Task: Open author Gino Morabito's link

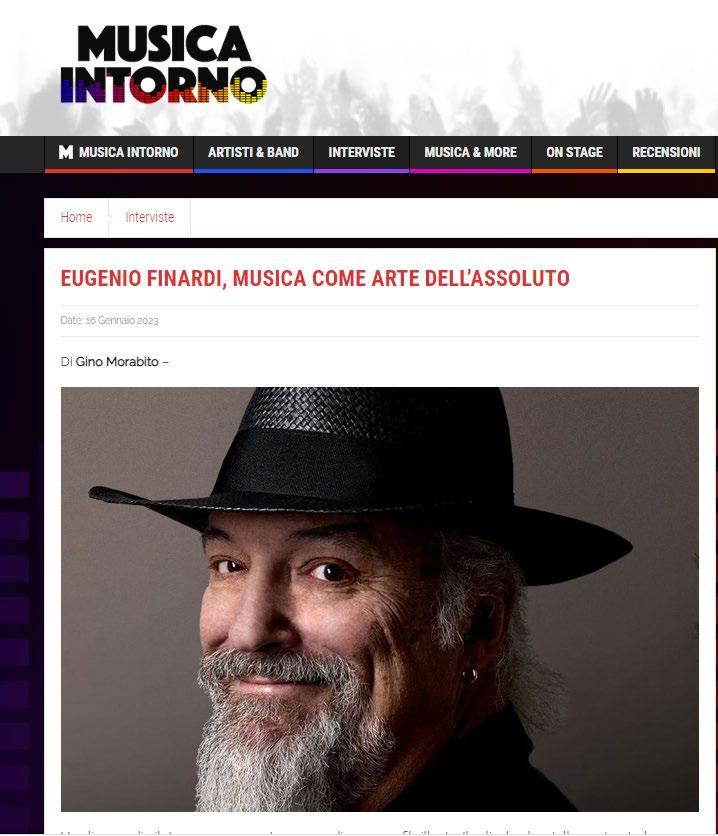Action: click(x=117, y=361)
